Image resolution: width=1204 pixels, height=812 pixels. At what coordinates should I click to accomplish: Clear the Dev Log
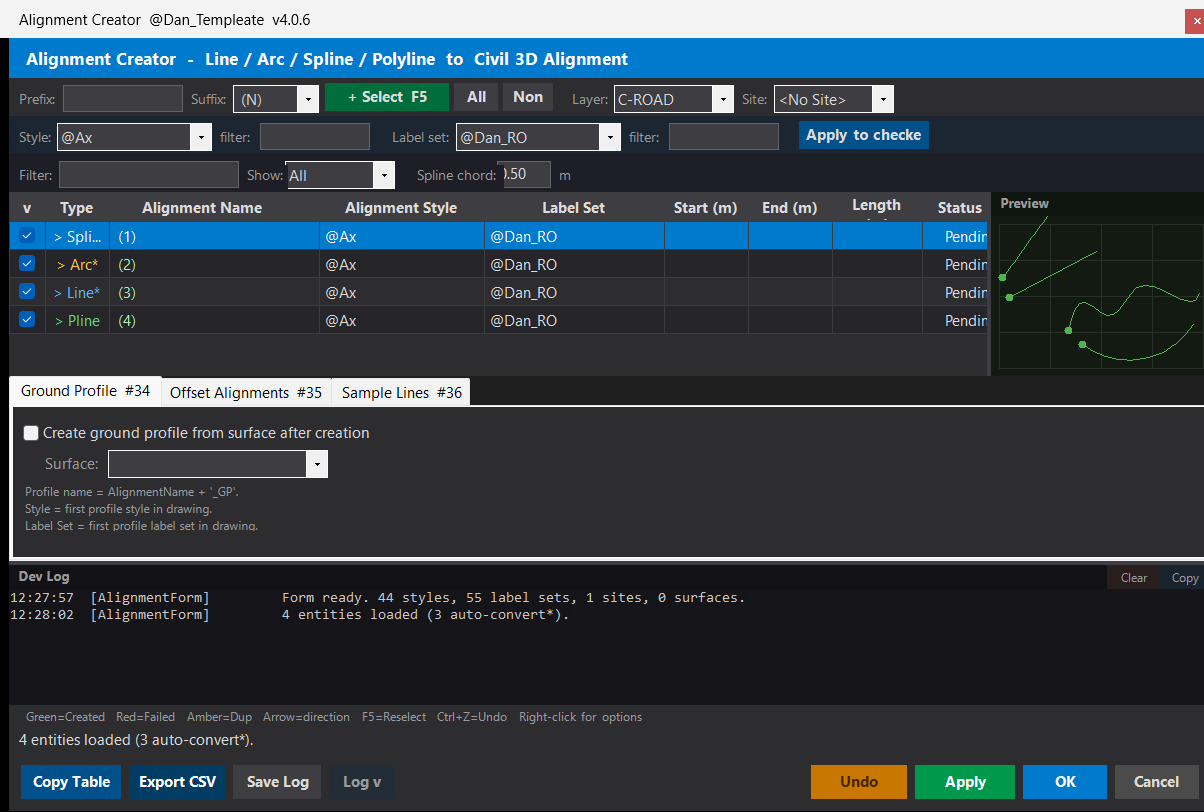pos(1133,578)
